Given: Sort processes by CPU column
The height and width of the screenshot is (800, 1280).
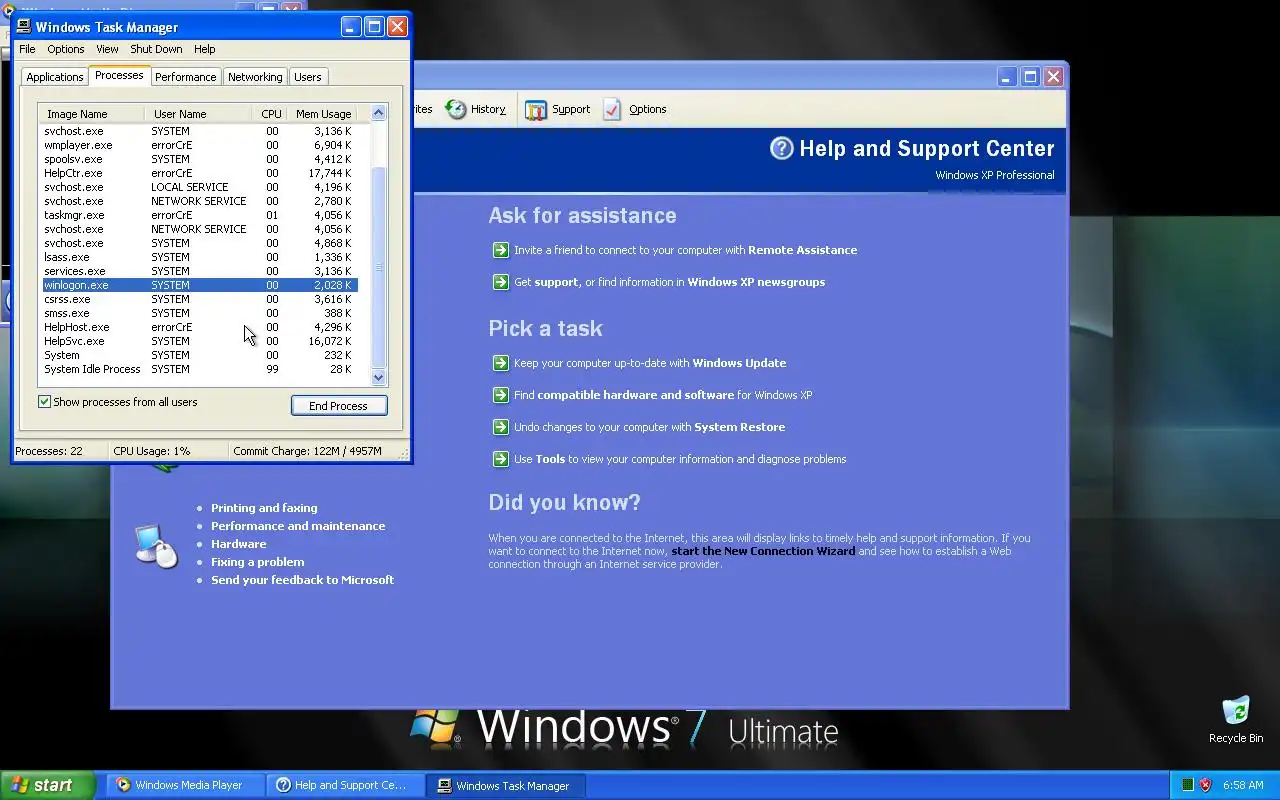Looking at the screenshot, I should [270, 114].
